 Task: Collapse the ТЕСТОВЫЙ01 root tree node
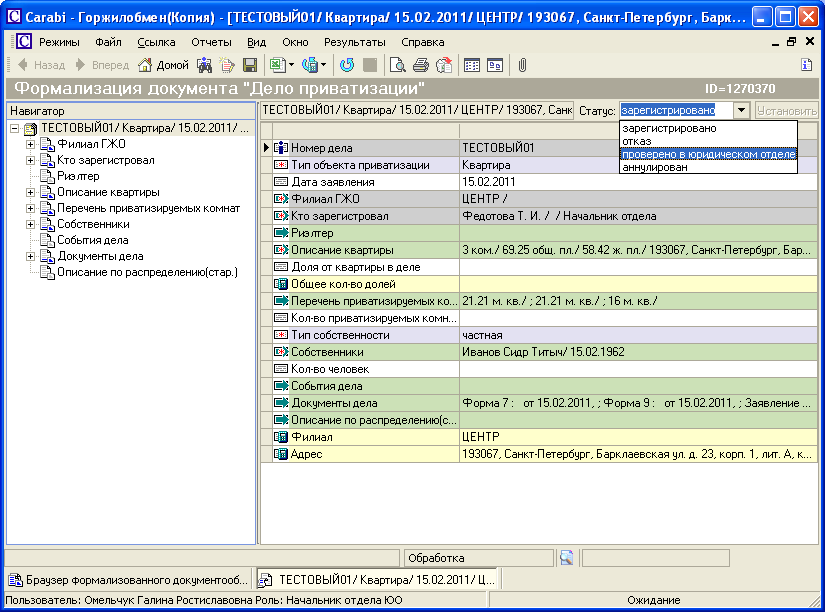(14, 128)
